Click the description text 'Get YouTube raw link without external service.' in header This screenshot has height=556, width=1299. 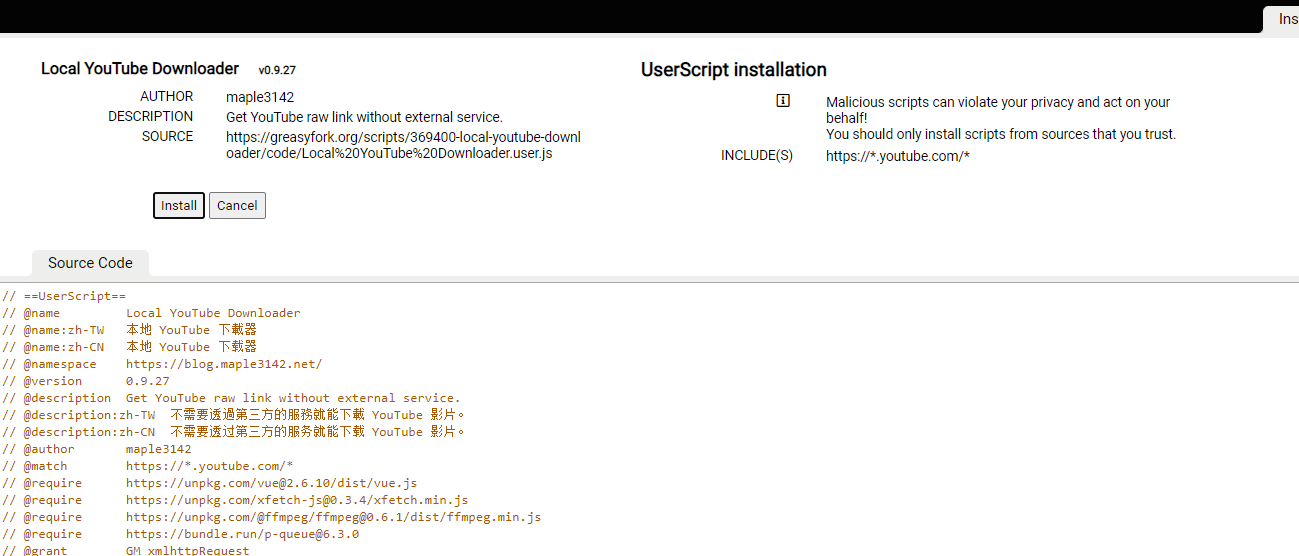click(x=364, y=117)
